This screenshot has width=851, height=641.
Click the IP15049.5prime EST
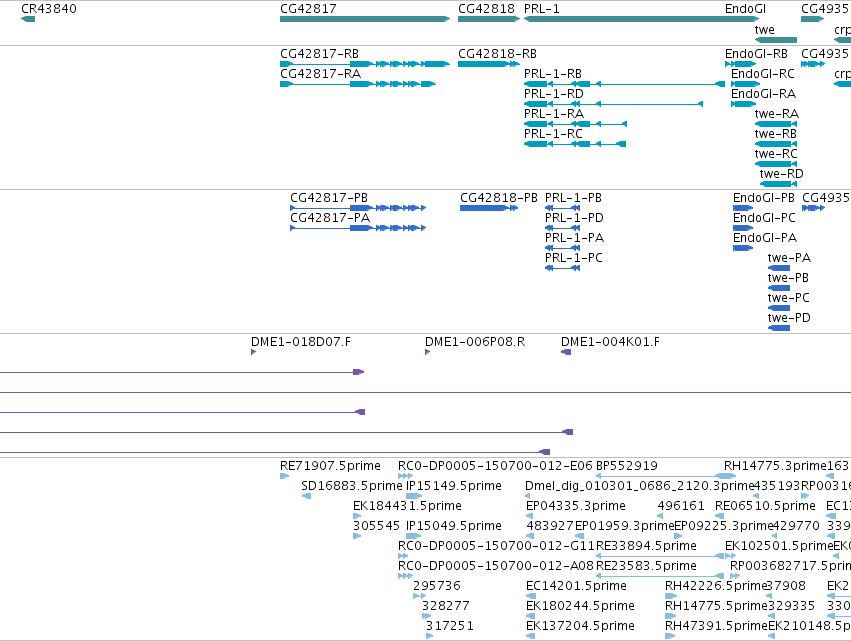[x=414, y=536]
